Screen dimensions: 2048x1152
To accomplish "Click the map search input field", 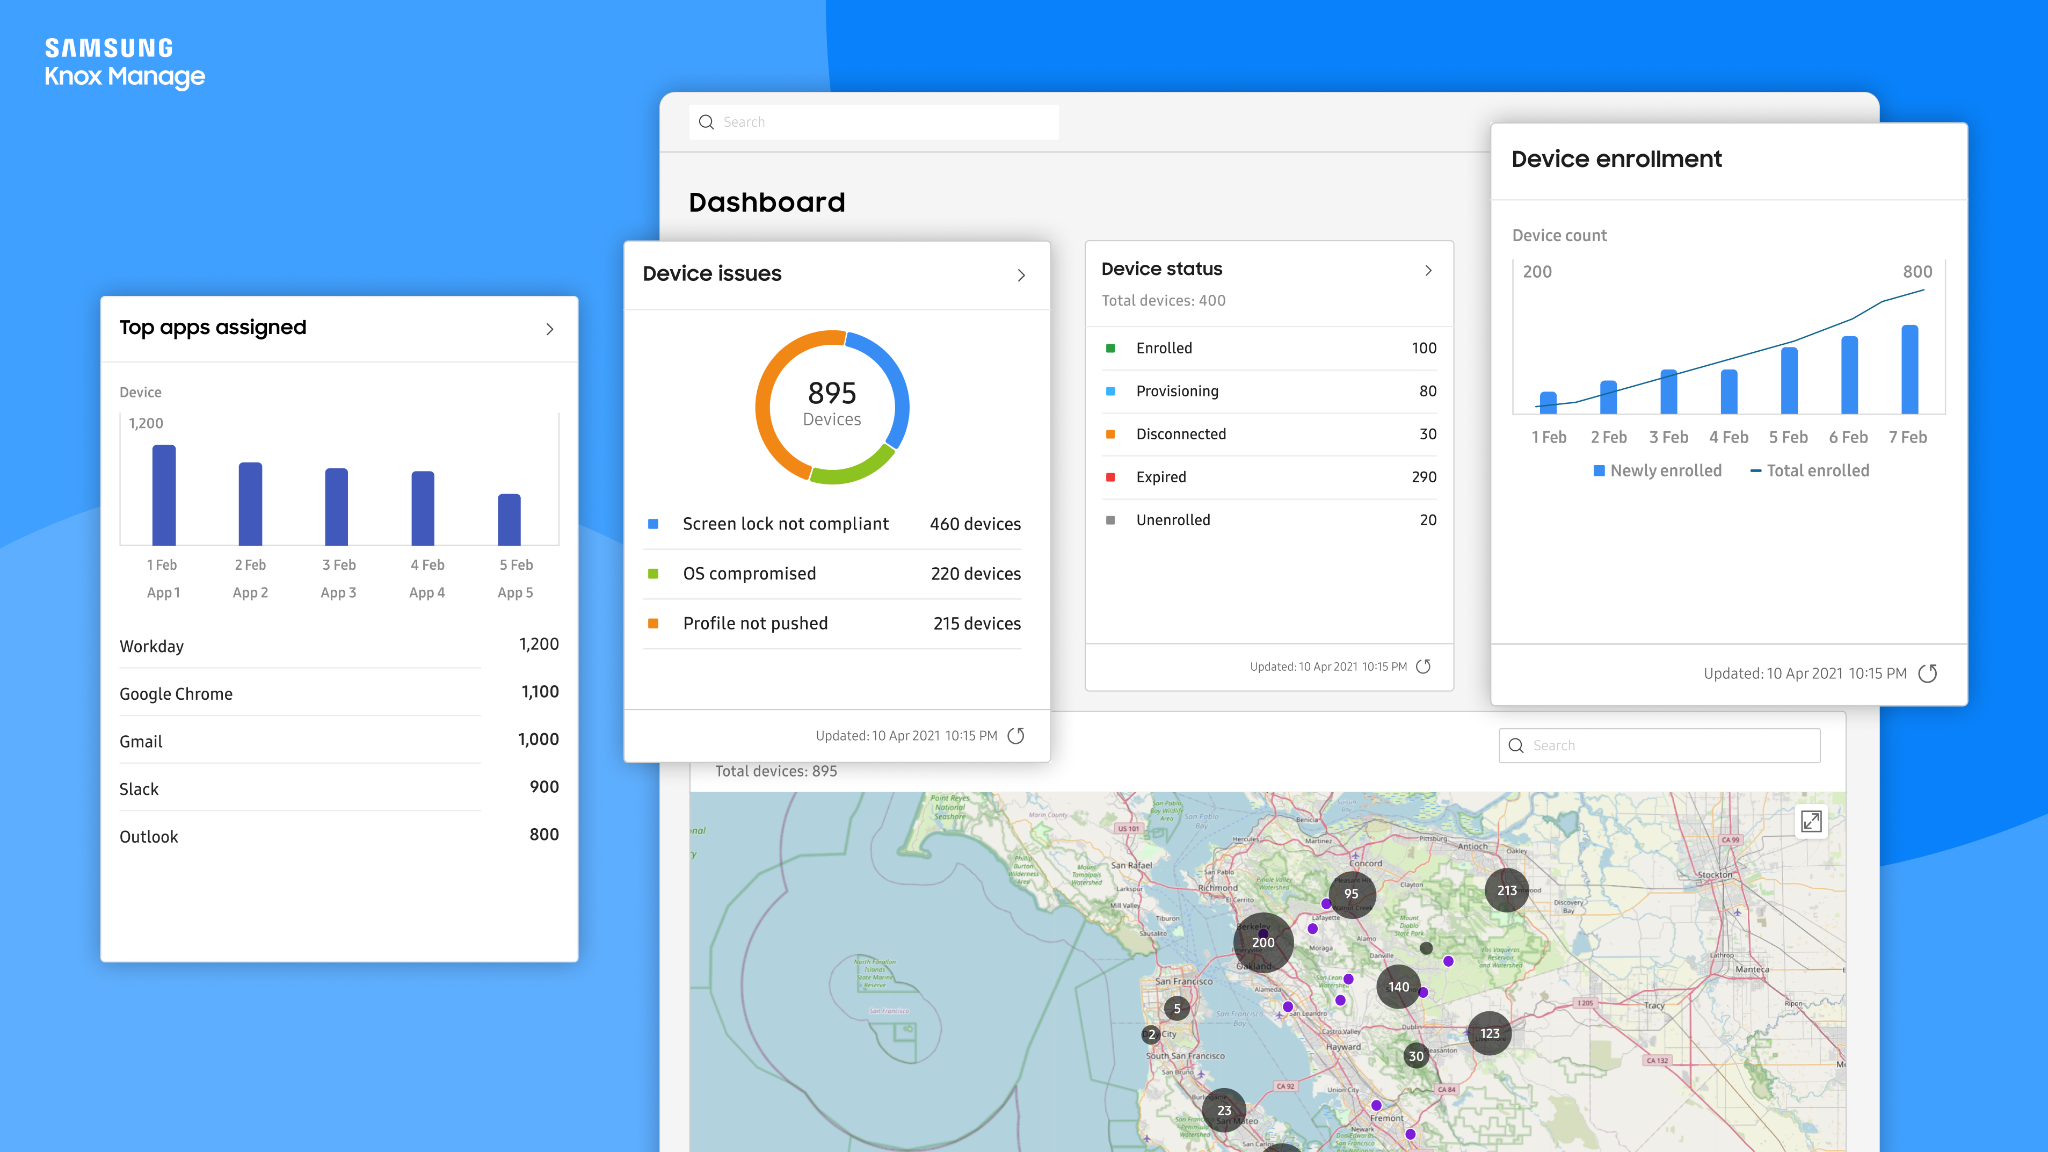I will 1670,746.
